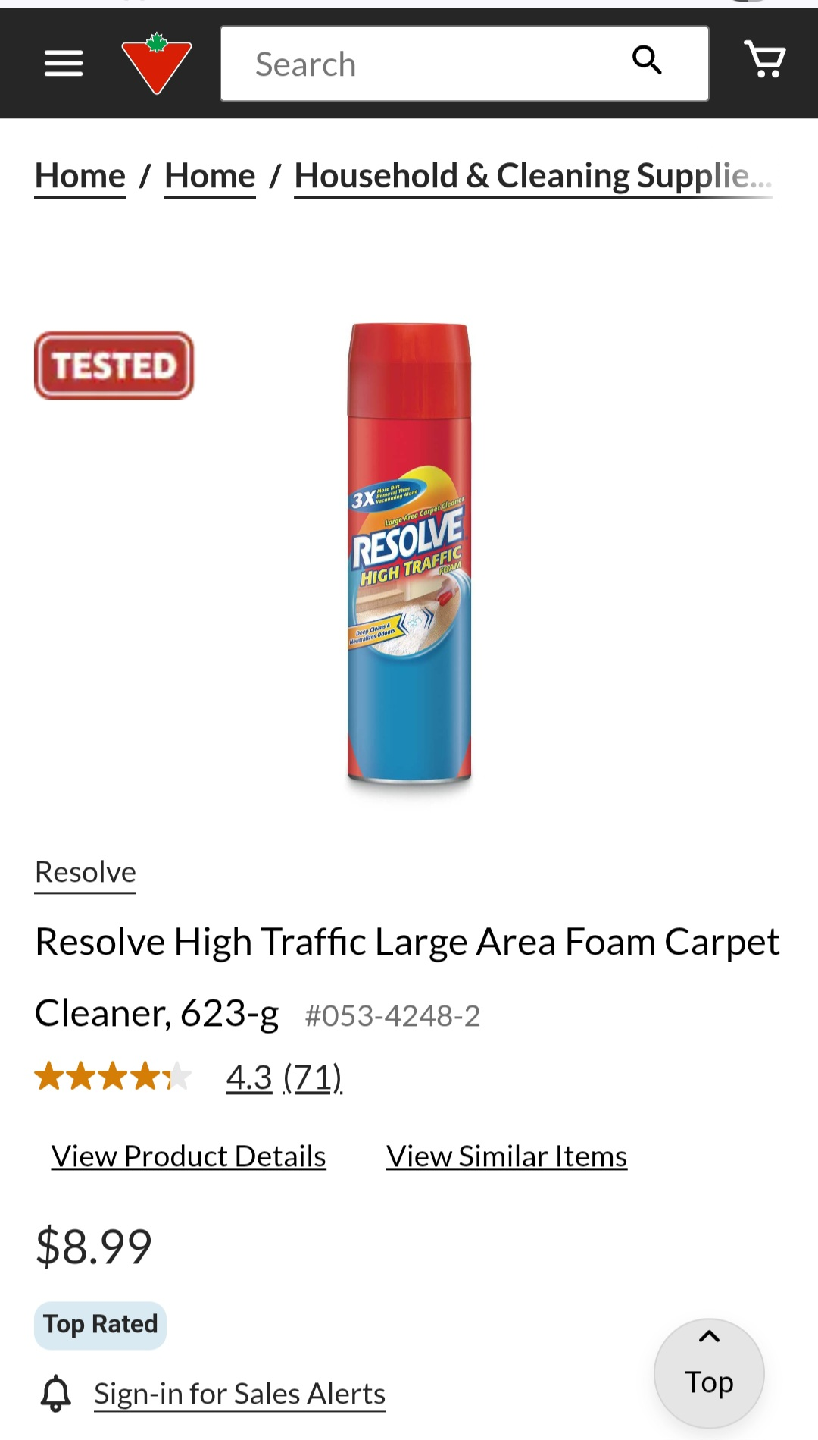
Task: Tap the up chevron in Top button
Action: pos(709,1337)
